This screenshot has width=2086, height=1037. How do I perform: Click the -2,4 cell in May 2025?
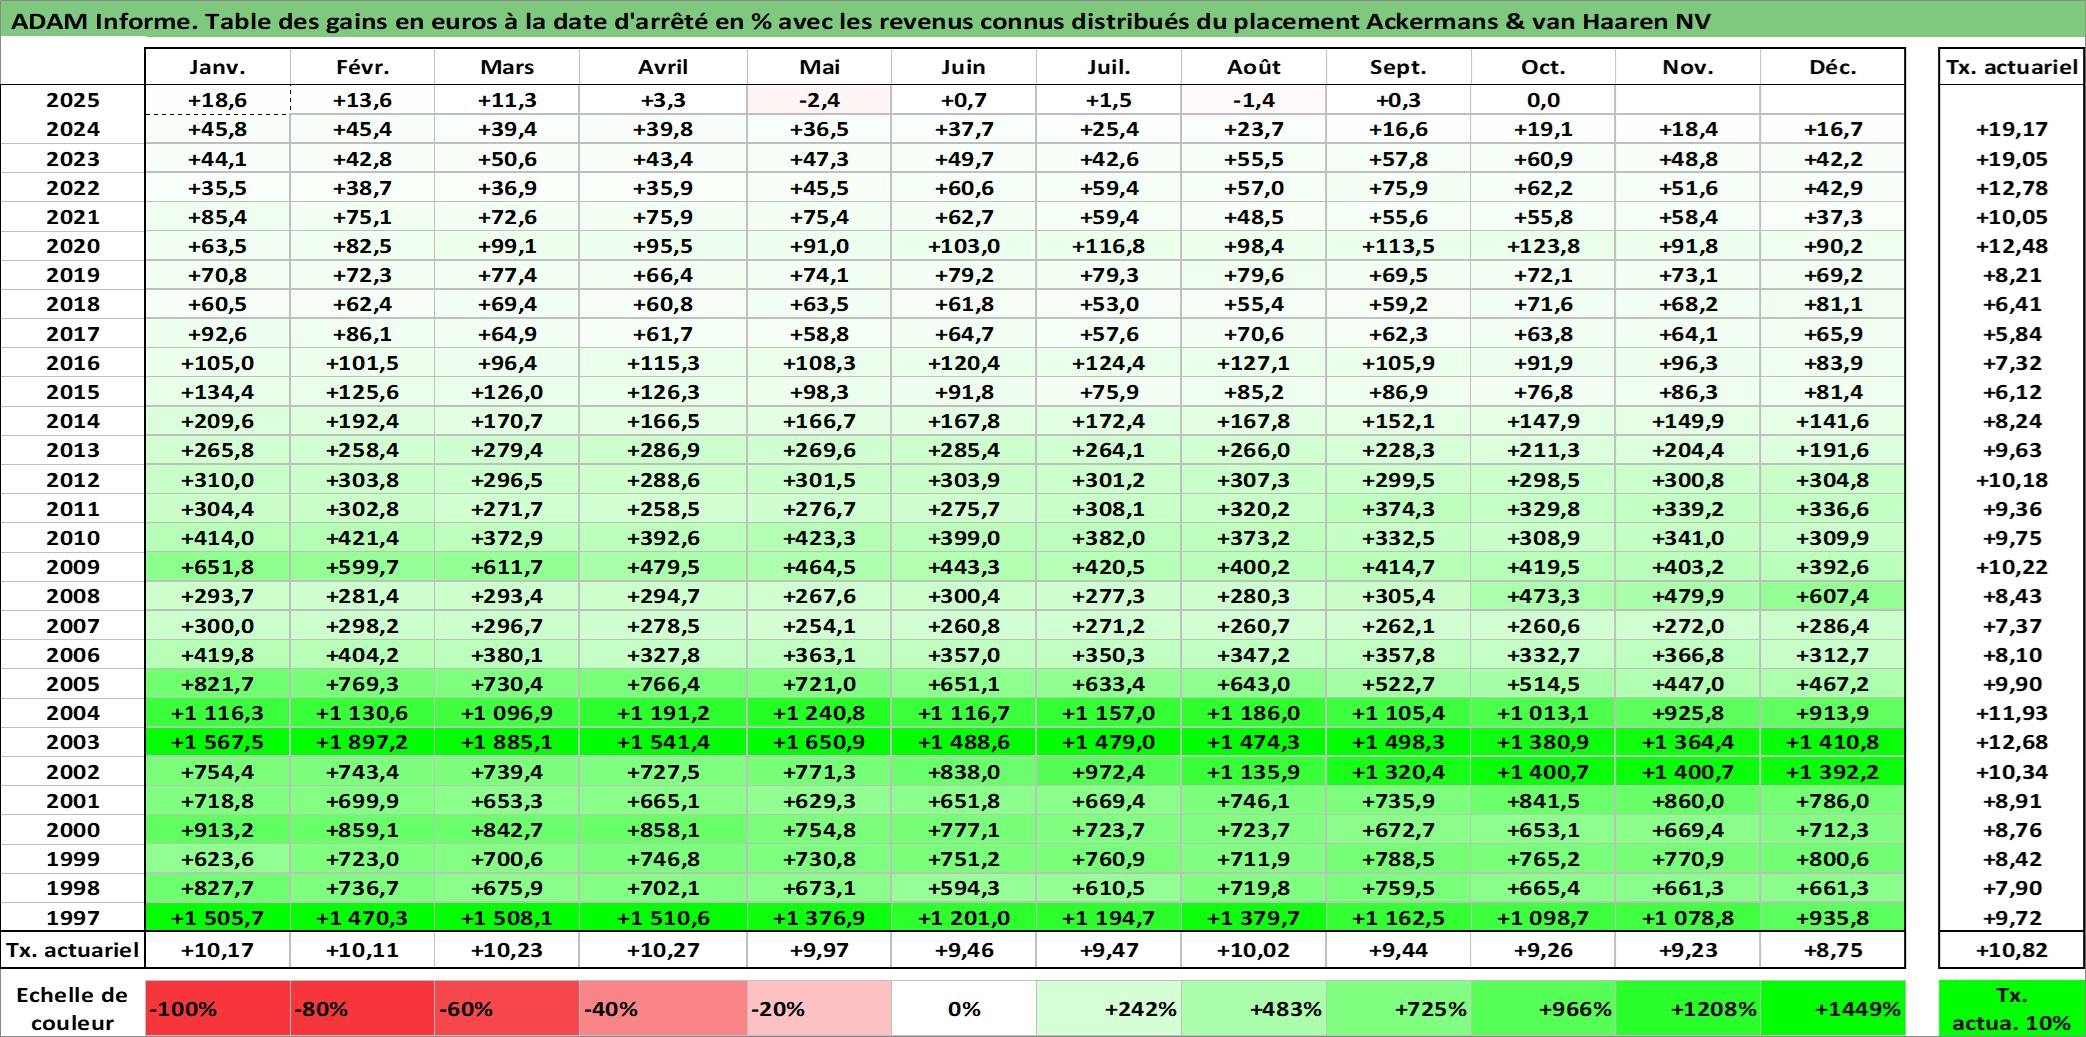click(x=820, y=100)
